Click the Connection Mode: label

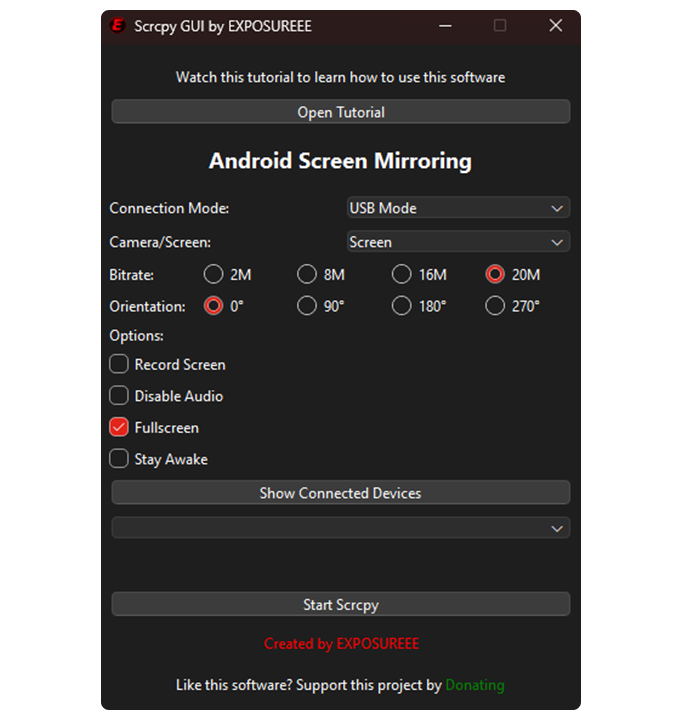[169, 208]
